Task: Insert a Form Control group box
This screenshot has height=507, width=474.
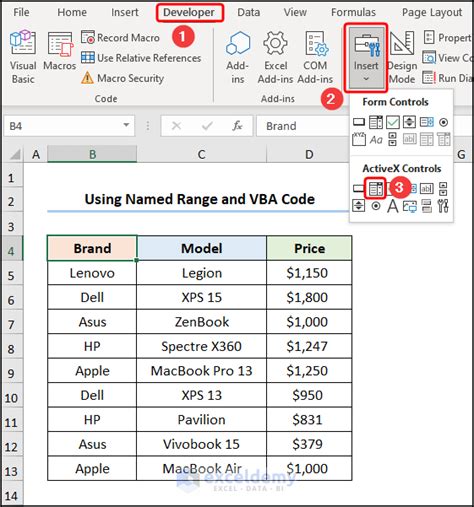Action: [x=359, y=139]
